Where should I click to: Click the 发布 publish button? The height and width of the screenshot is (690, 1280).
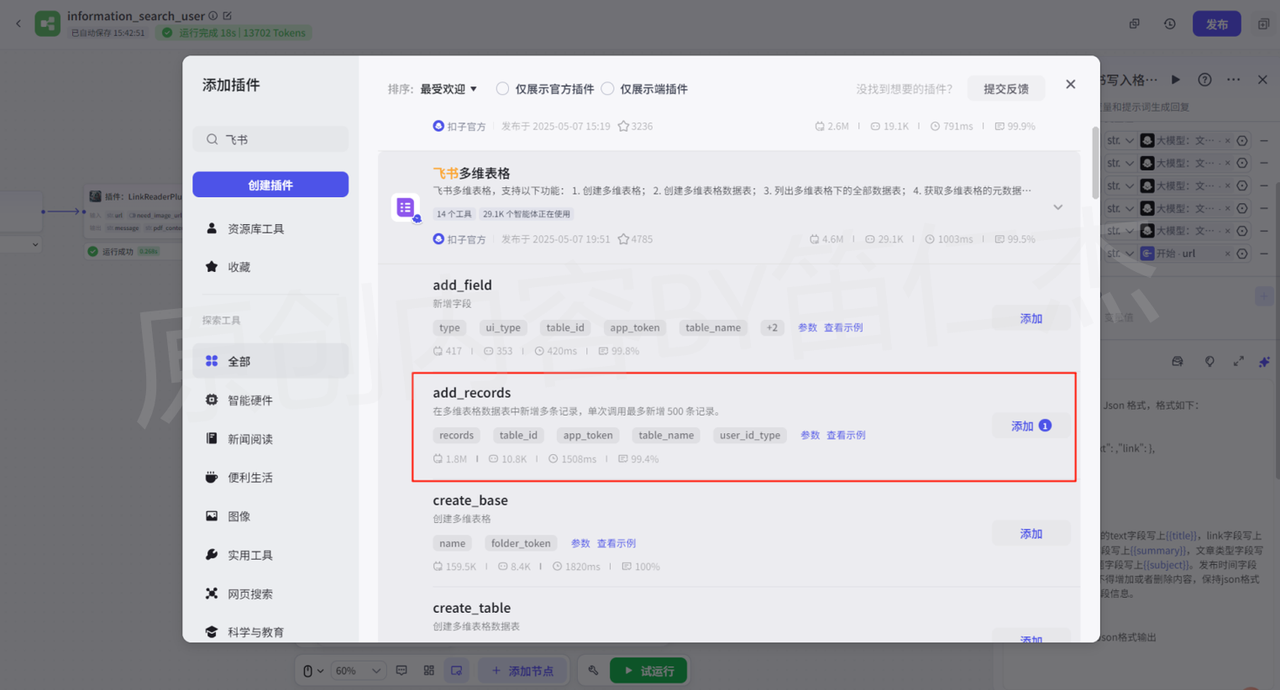[x=1216, y=24]
